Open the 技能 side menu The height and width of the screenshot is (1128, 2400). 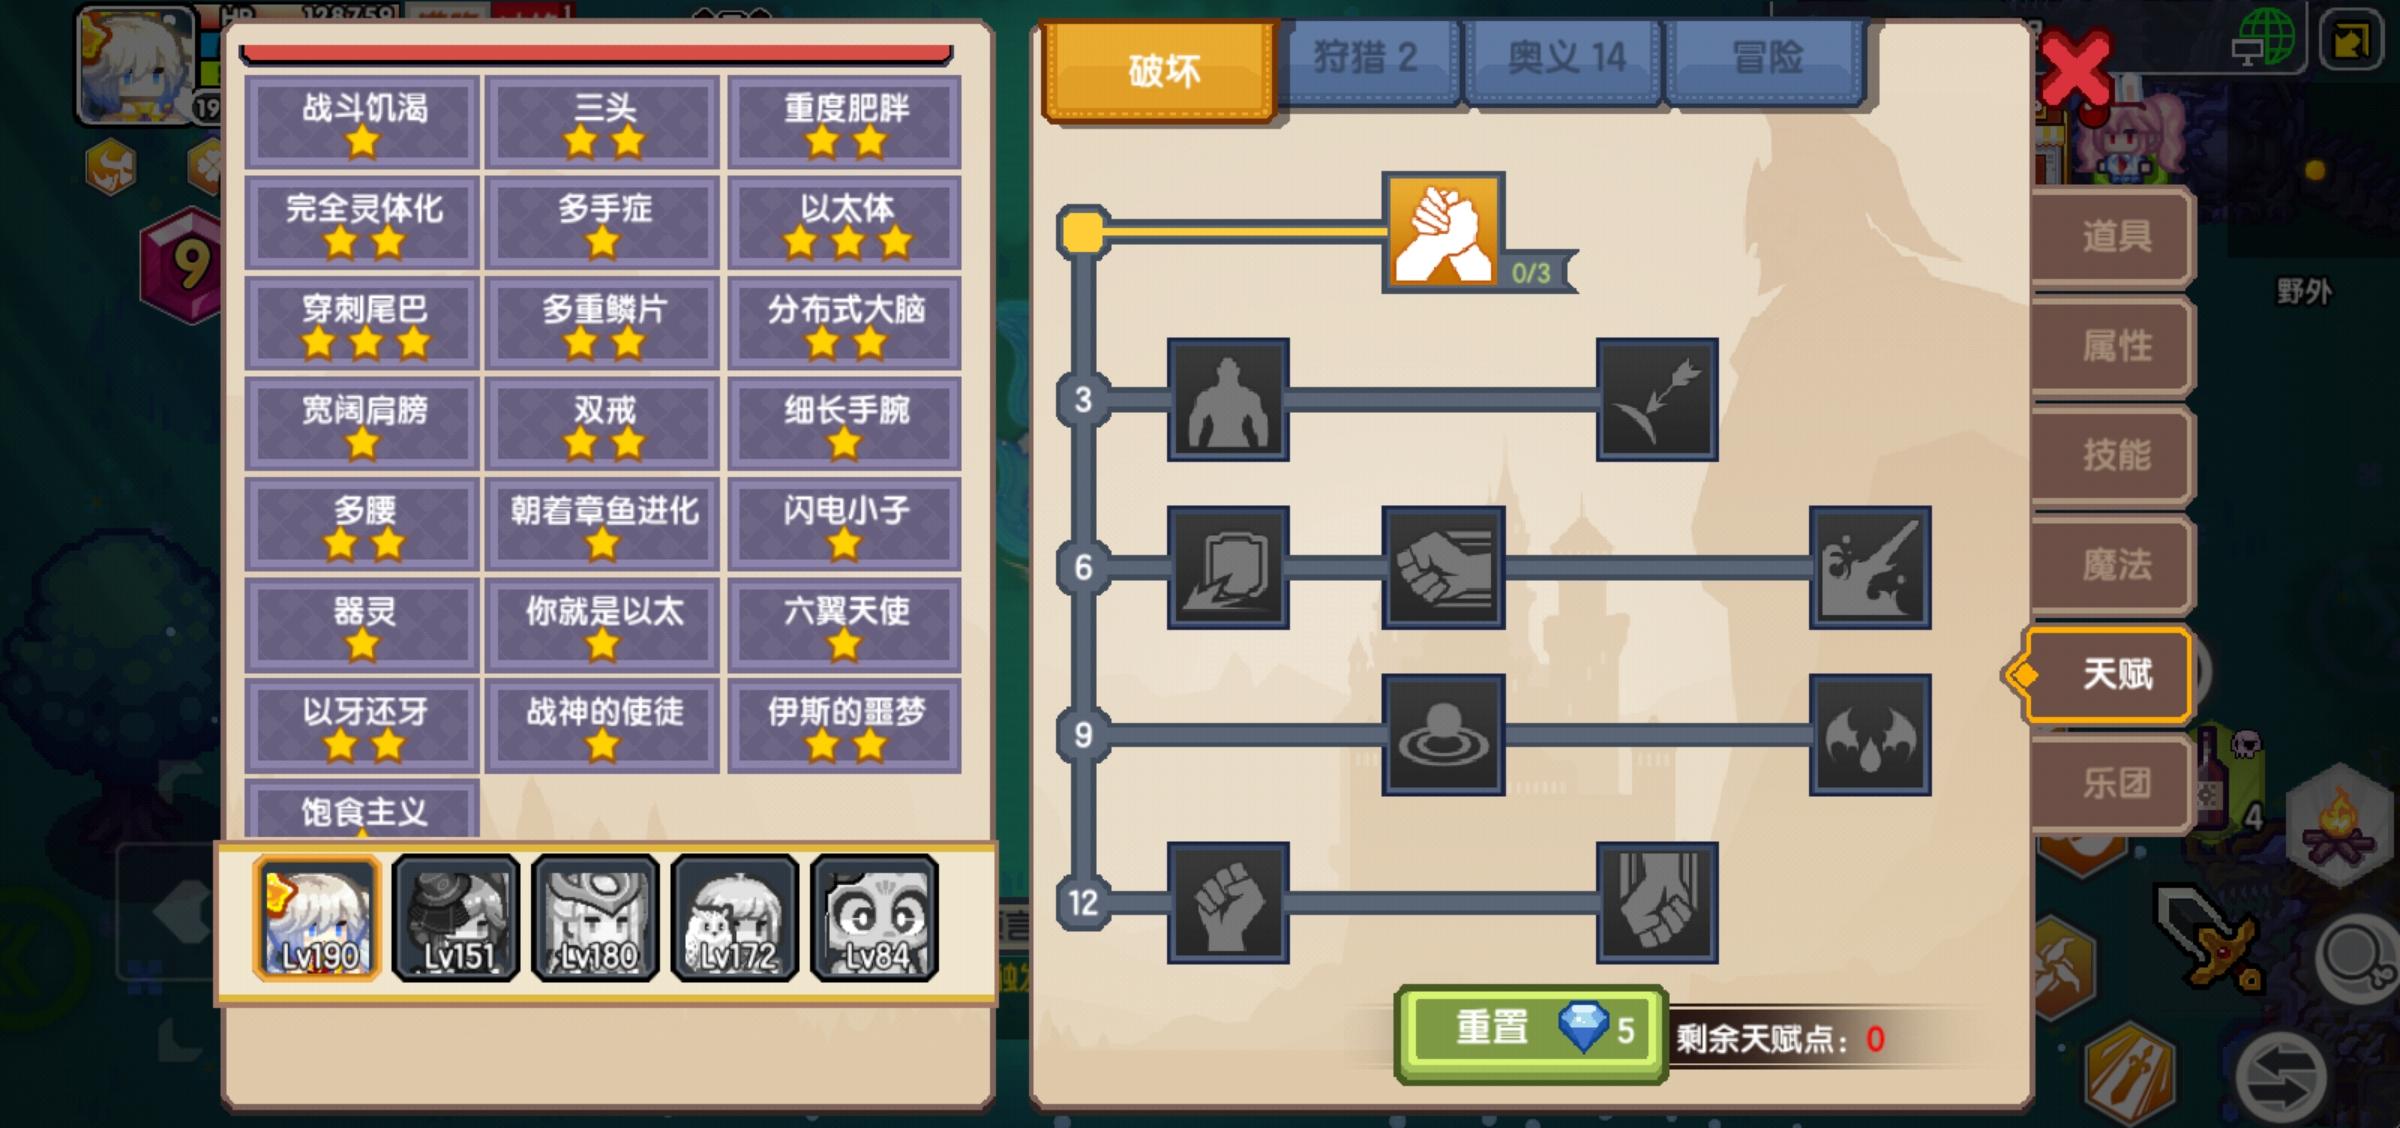coord(2115,455)
